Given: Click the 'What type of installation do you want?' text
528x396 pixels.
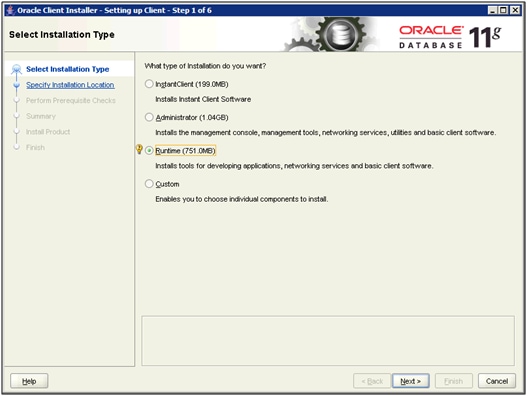Looking at the screenshot, I should point(205,66).
